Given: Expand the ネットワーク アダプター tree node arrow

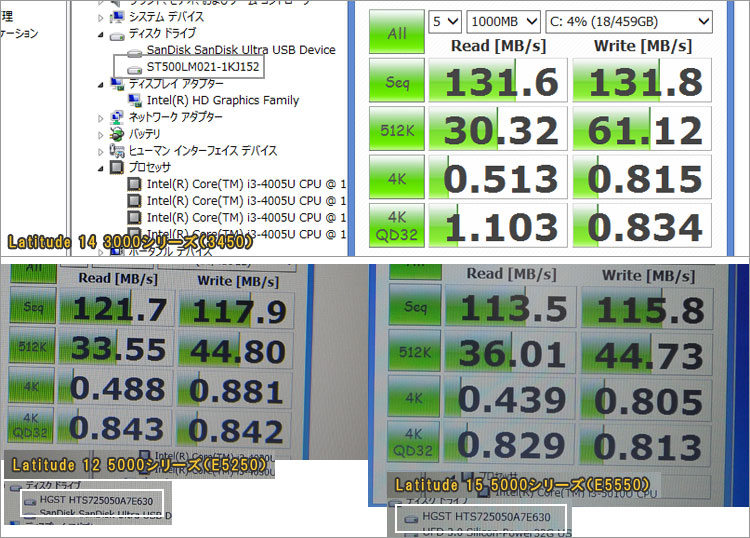Looking at the screenshot, I should click(101, 117).
